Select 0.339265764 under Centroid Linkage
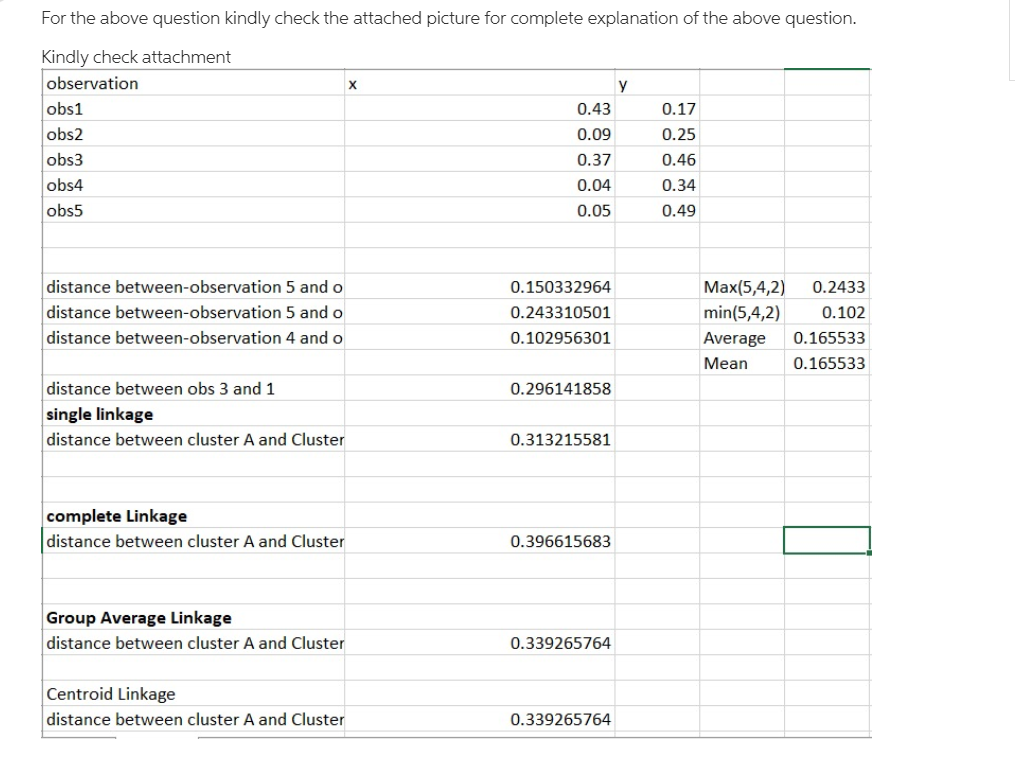This screenshot has width=1015, height=762. coord(480,719)
